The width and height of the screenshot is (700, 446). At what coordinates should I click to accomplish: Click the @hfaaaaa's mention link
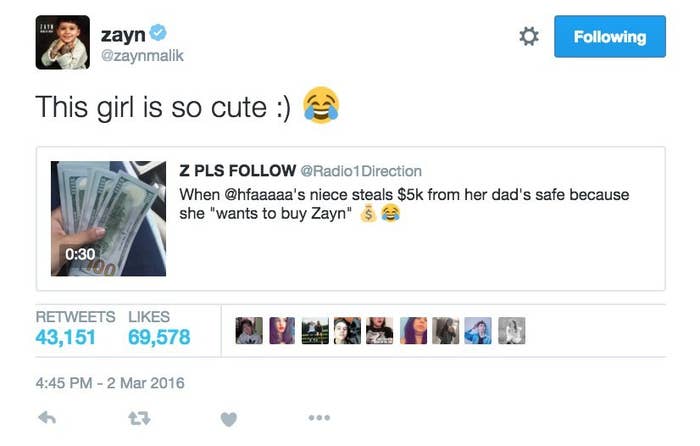(264, 195)
